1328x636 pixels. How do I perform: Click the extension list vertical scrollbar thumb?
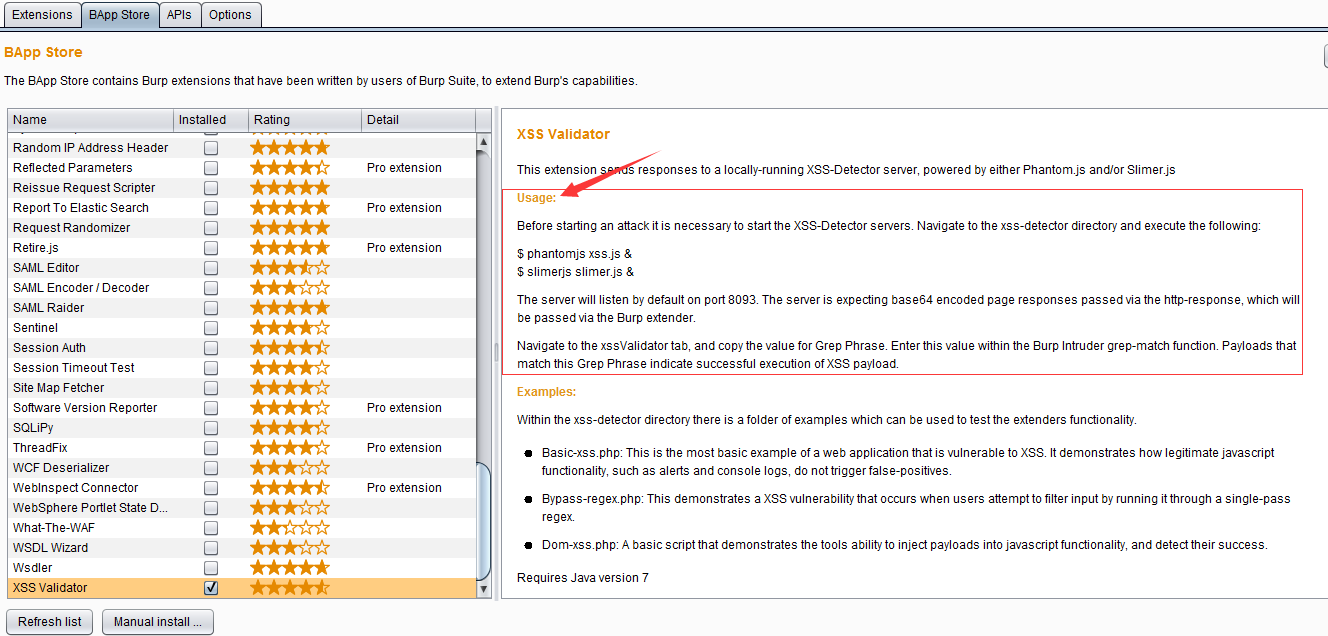coord(484,520)
